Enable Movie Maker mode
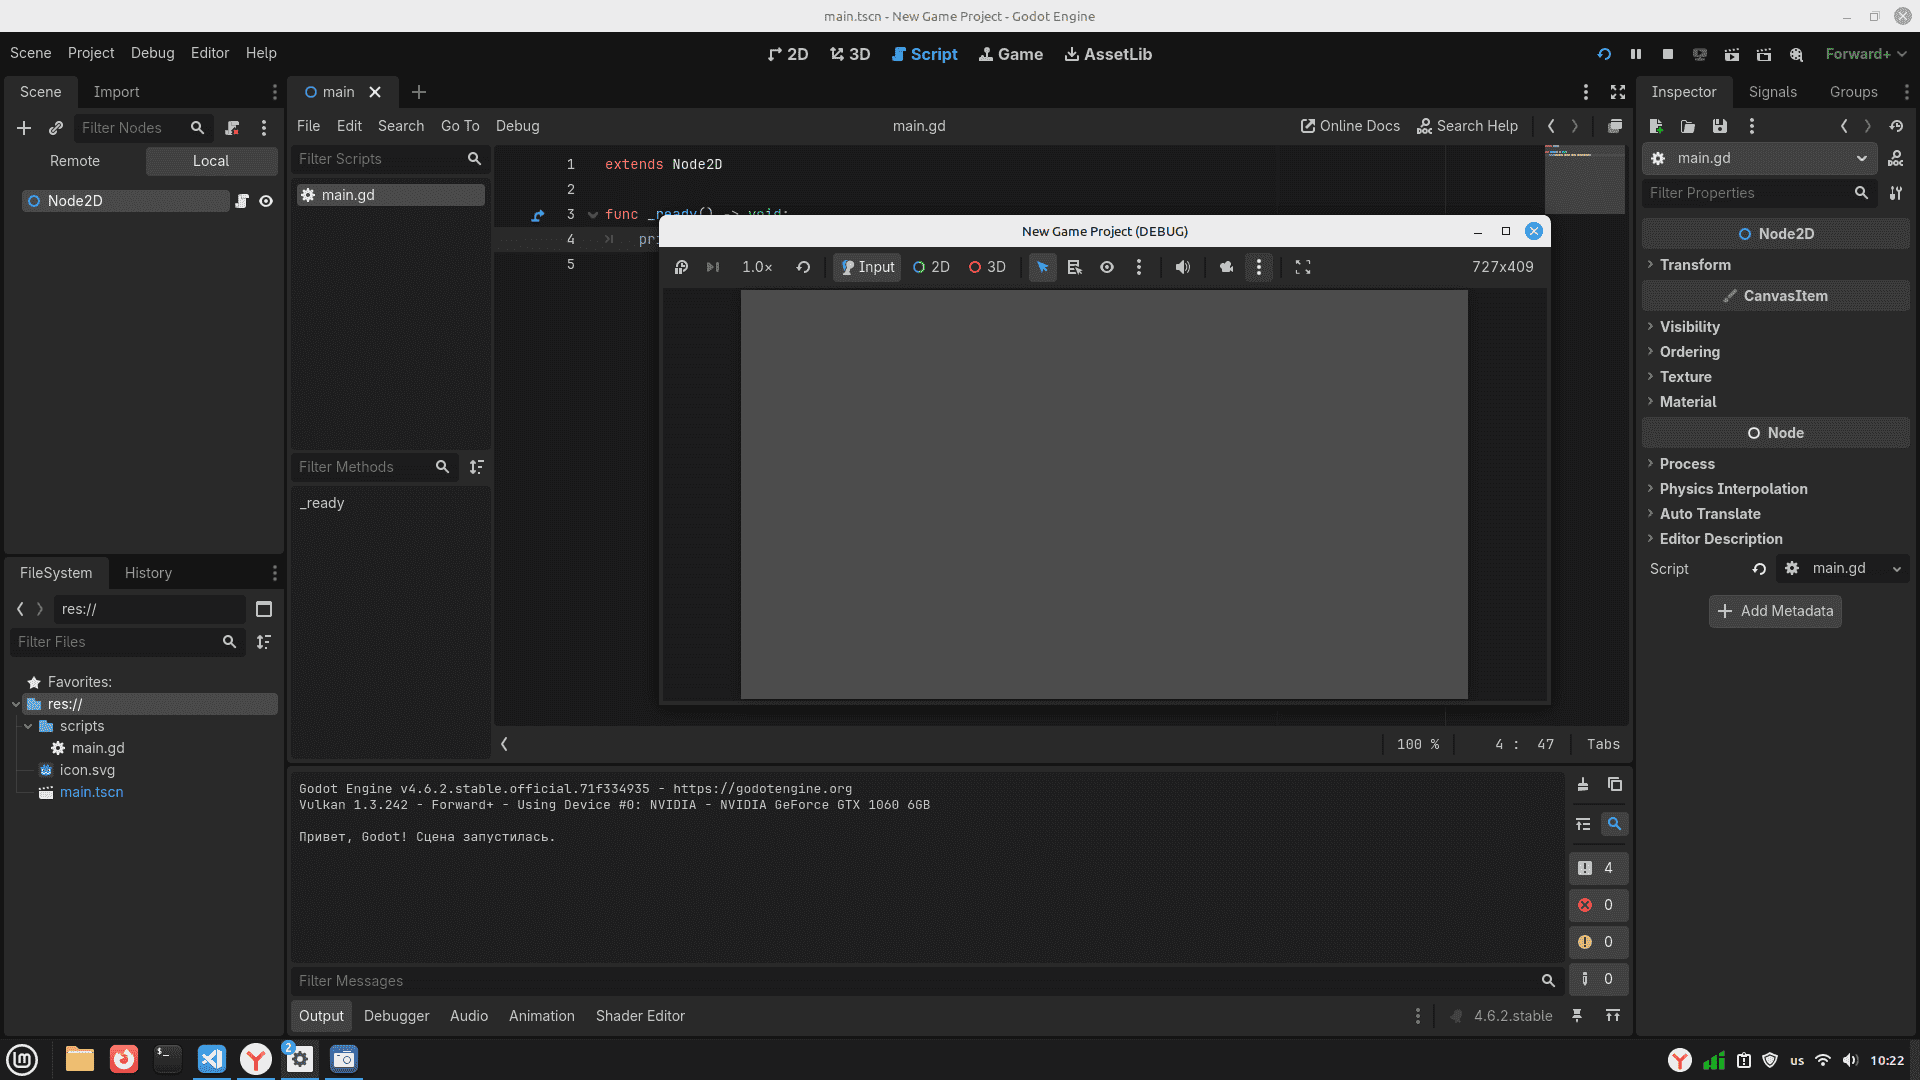Viewport: 1920px width, 1080px height. click(1797, 54)
